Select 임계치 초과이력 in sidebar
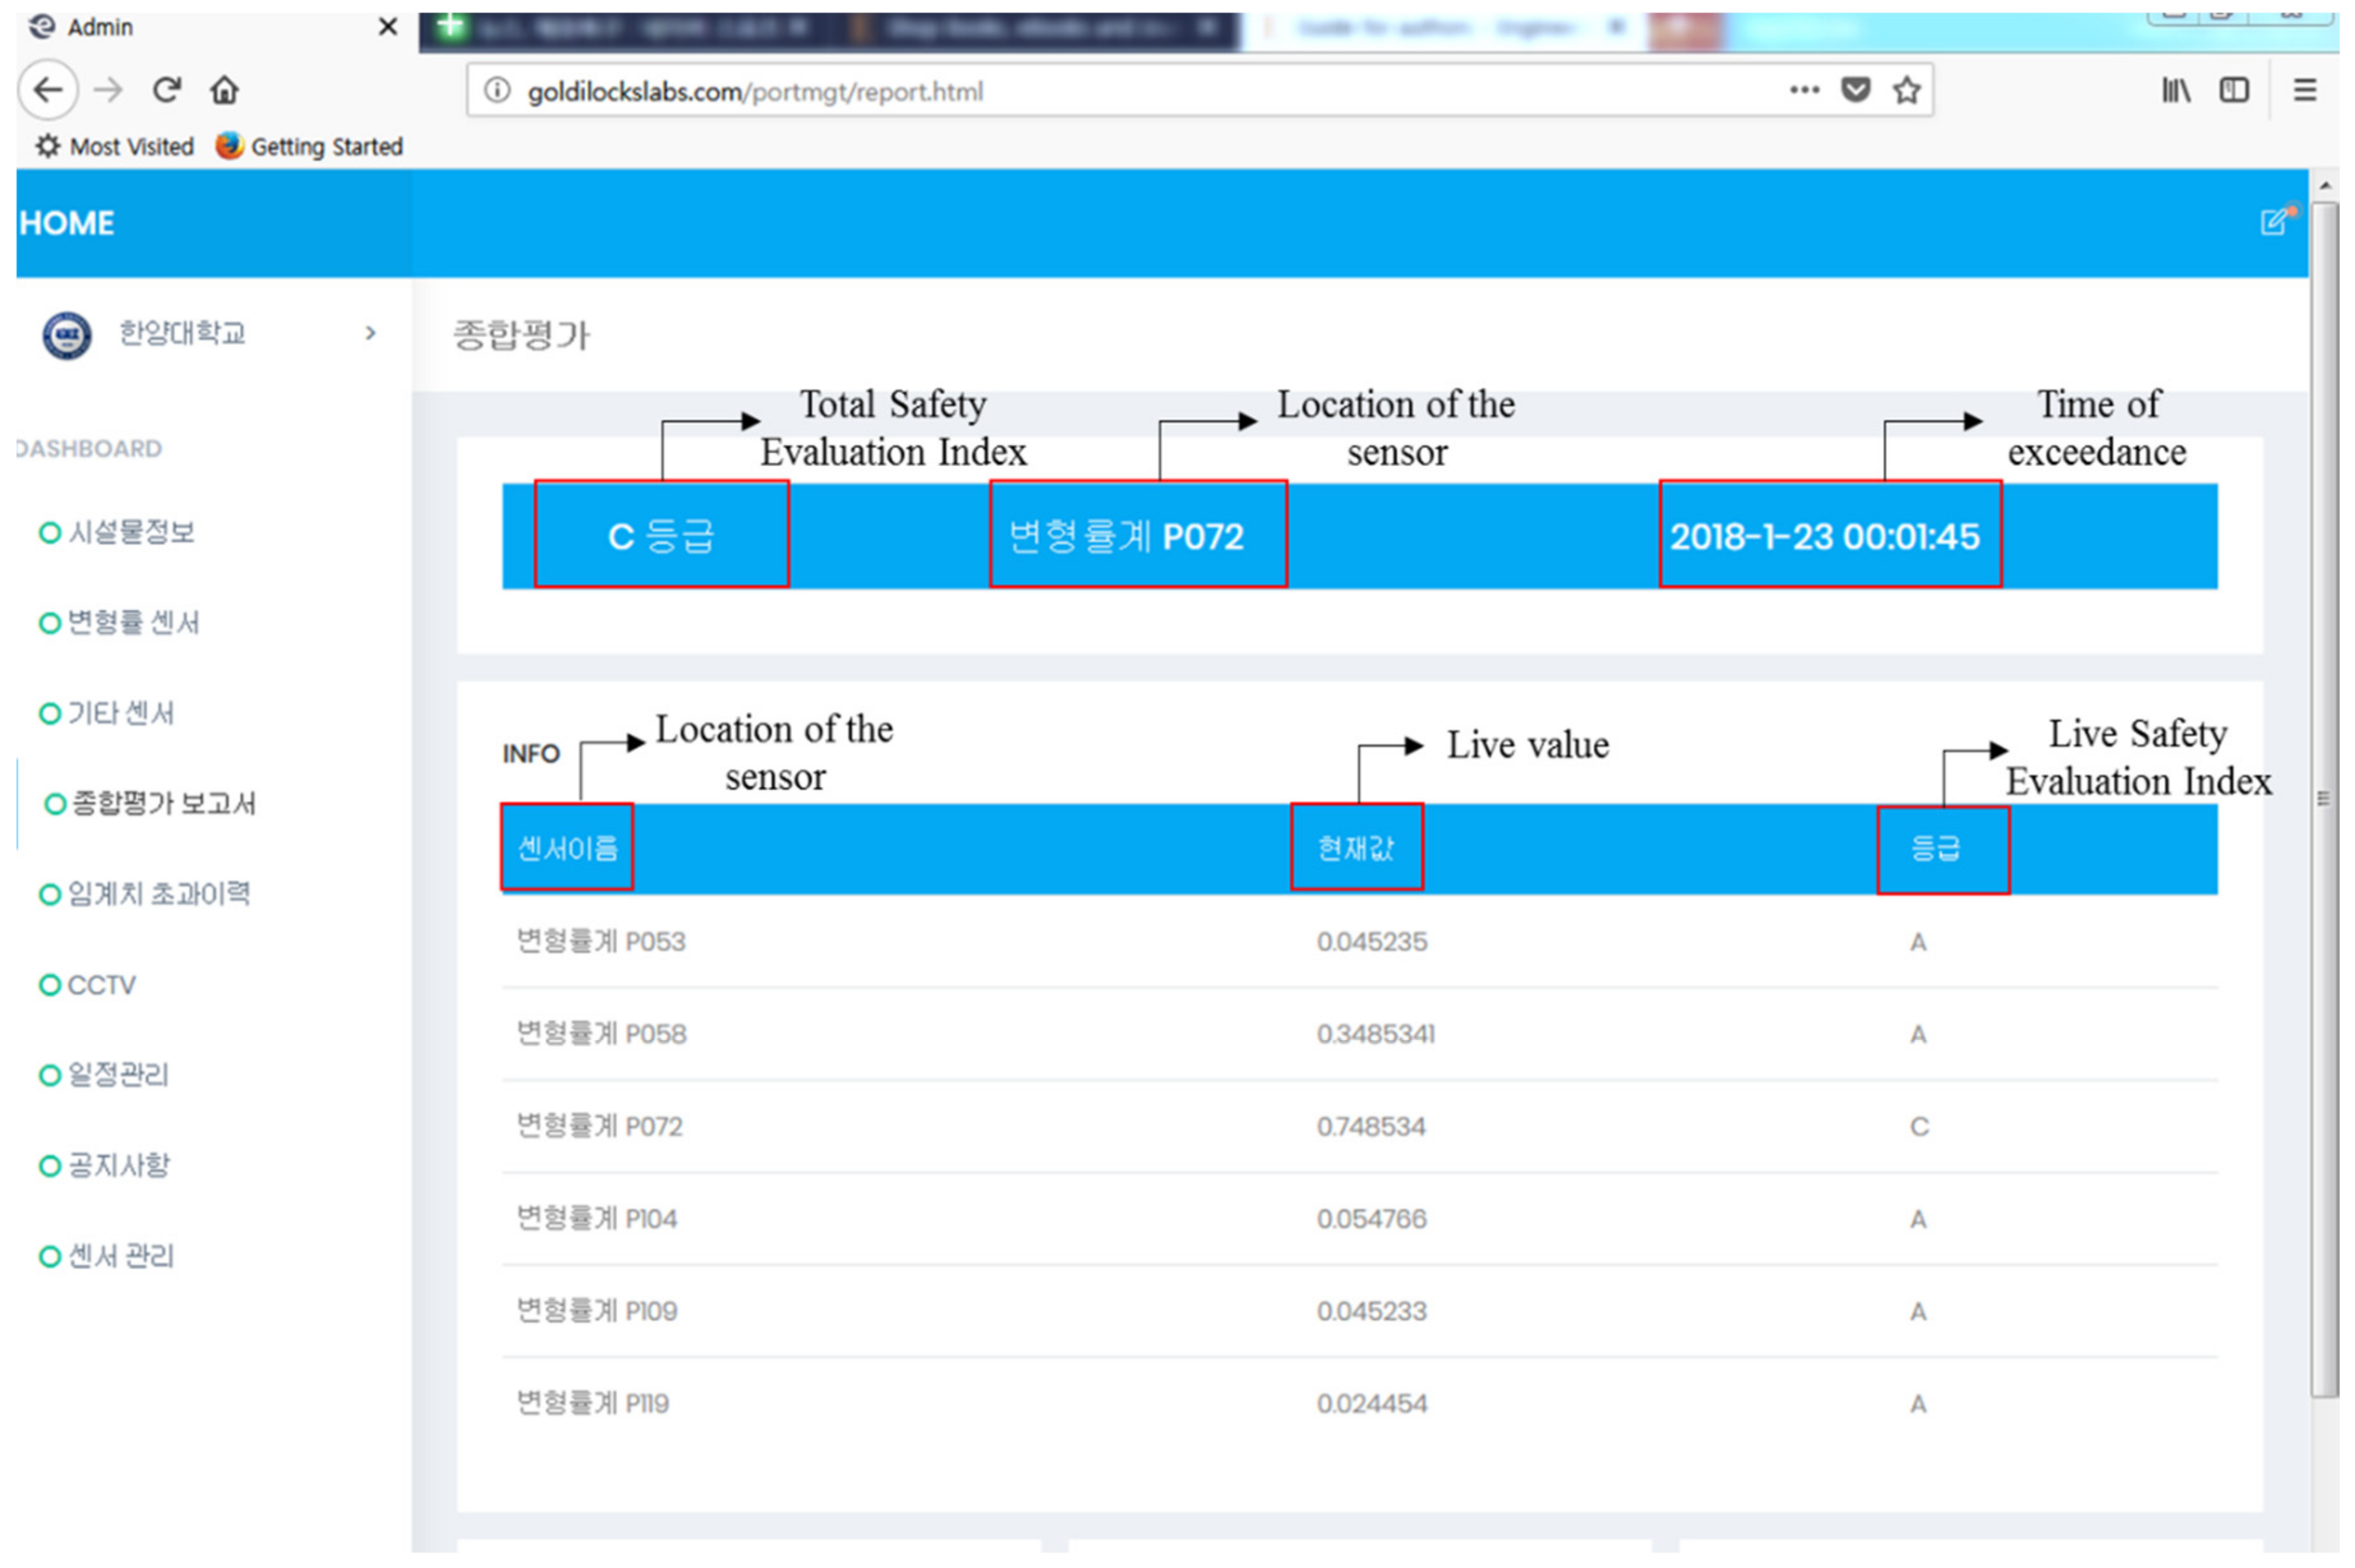2355x1568 pixels. 157,893
